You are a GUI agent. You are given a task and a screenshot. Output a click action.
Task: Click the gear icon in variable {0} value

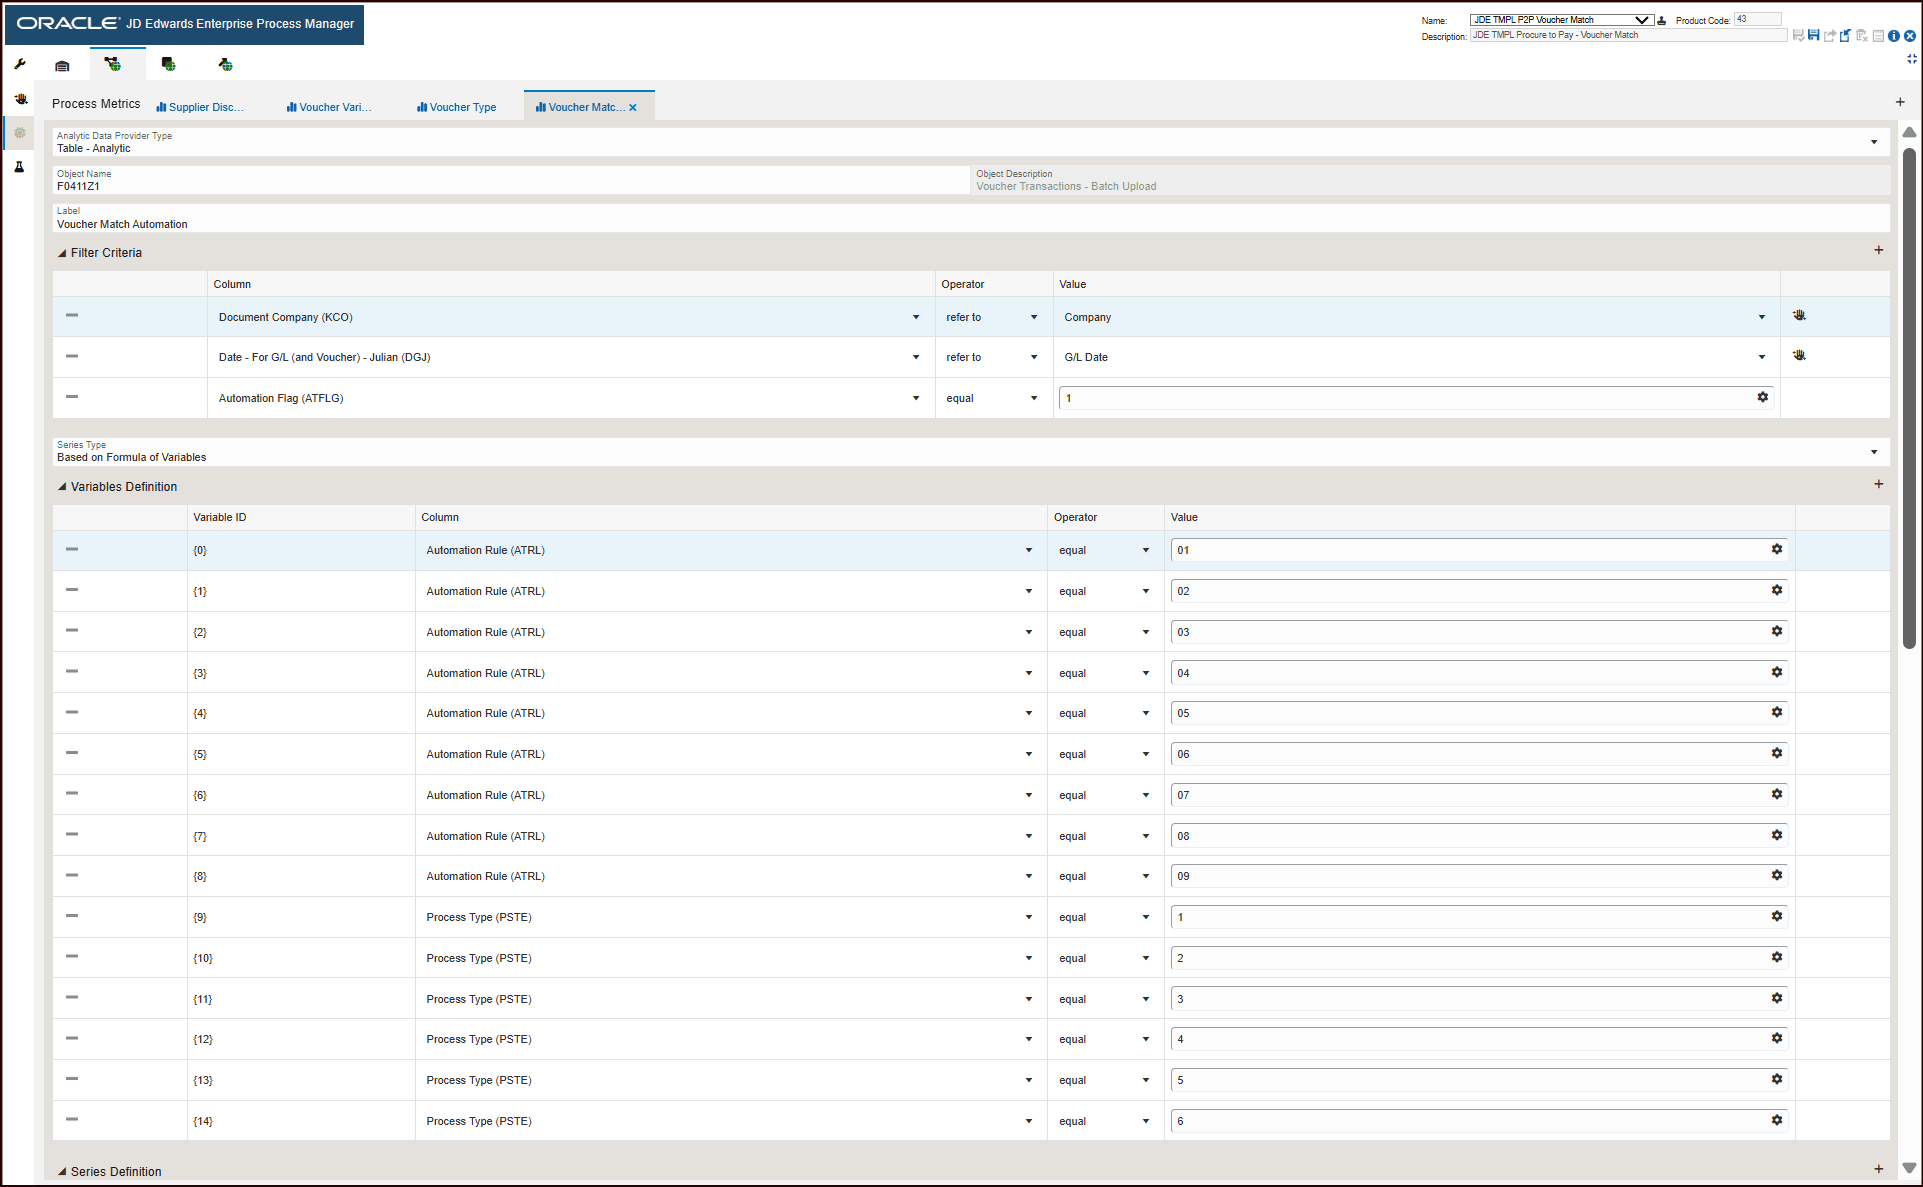(x=1776, y=549)
